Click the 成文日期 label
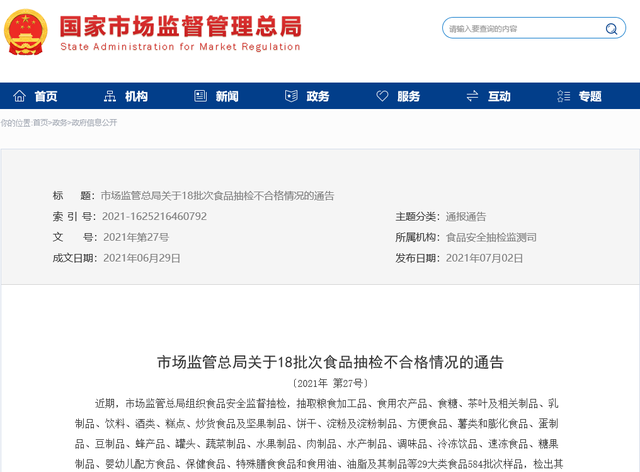 click(x=75, y=258)
